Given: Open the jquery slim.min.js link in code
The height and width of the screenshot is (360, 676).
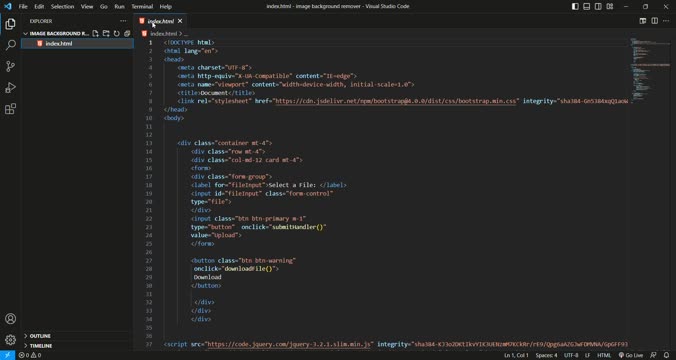Looking at the screenshot, I should coord(289,344).
